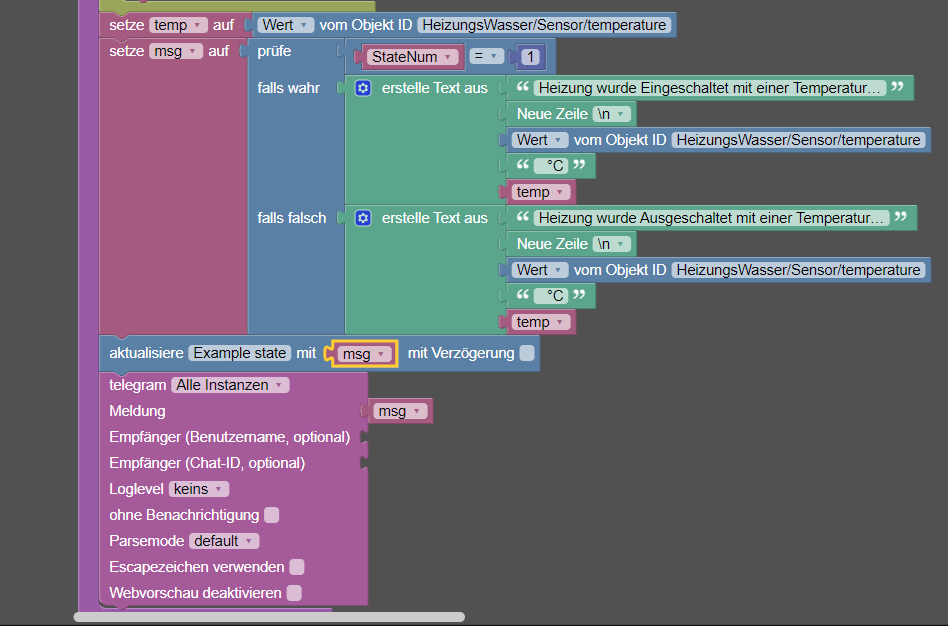948x626 pixels.
Task: Click the number field containing 1
Action: 530,57
